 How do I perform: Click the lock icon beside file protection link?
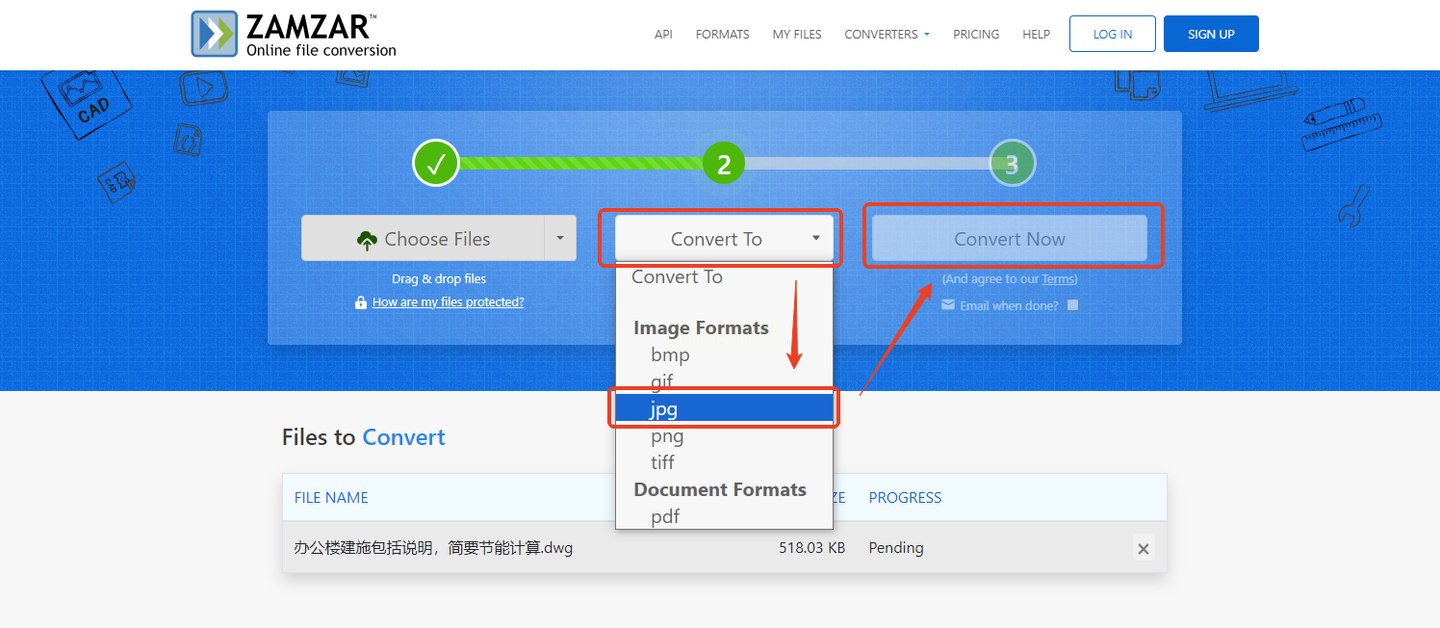tap(361, 302)
